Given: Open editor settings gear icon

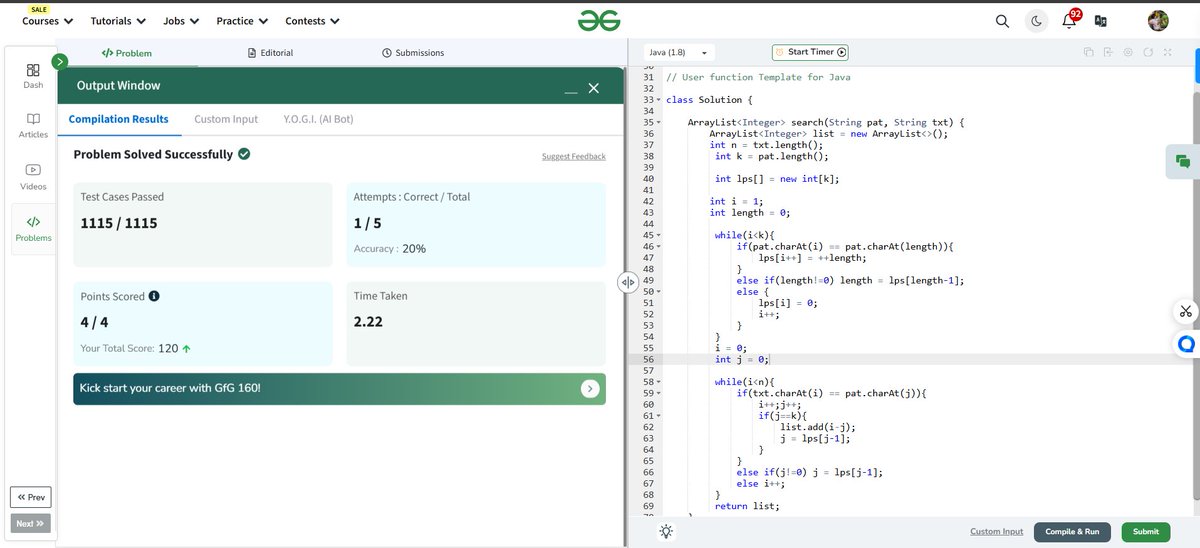Looking at the screenshot, I should (1128, 52).
